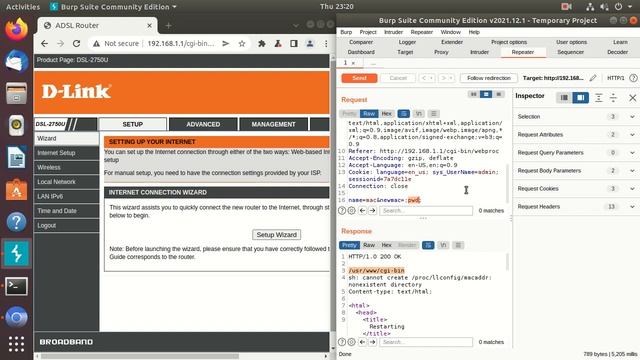The width and height of the screenshot is (640, 360).
Task: Open Chrome three-dot menu
Action: click(x=326, y=43)
